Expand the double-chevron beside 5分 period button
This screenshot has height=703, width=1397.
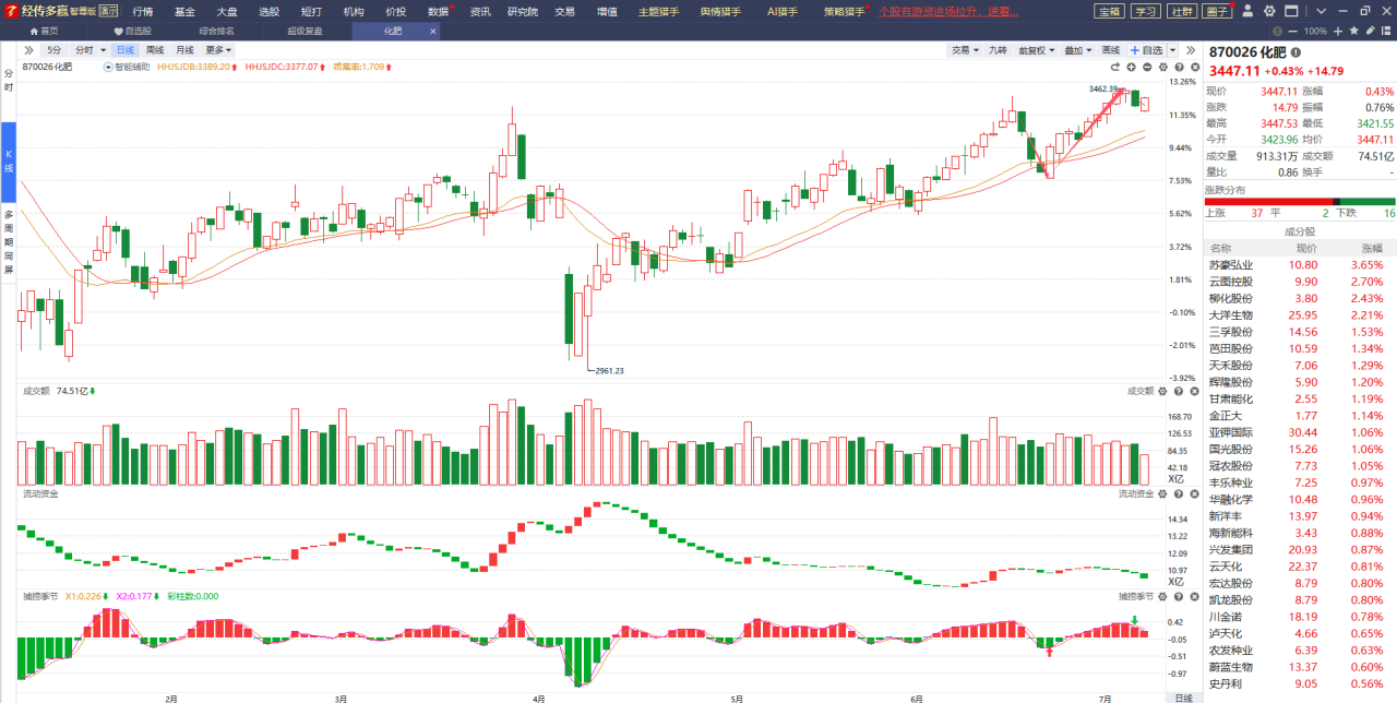coord(29,50)
